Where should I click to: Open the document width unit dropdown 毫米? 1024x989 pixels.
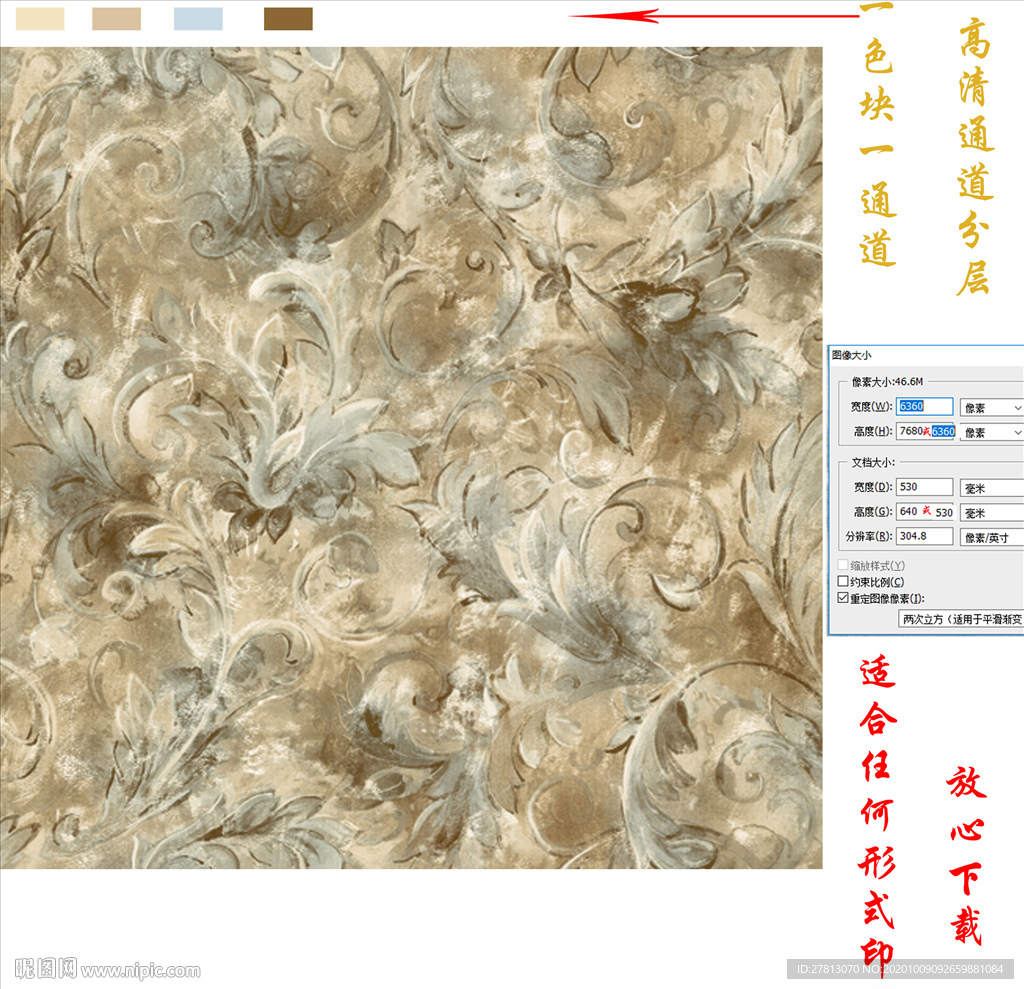click(x=991, y=488)
